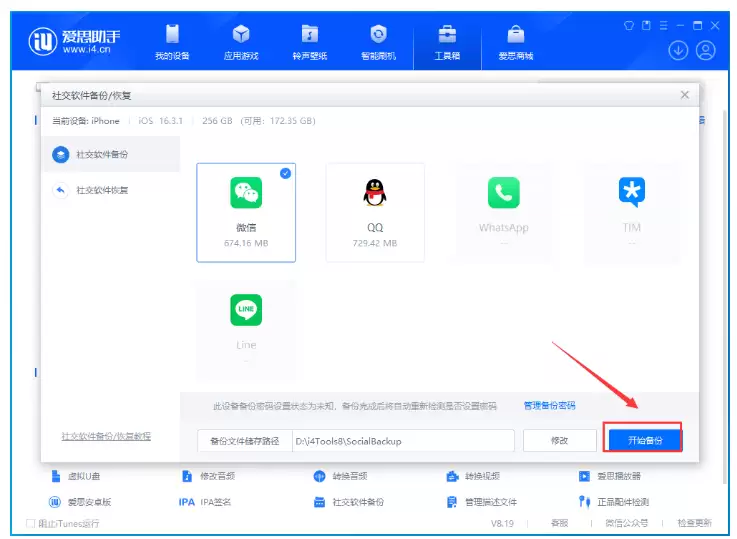737x539 pixels.
Task: Toggle the checkmark on the 微信 card
Action: pyautogui.click(x=285, y=173)
